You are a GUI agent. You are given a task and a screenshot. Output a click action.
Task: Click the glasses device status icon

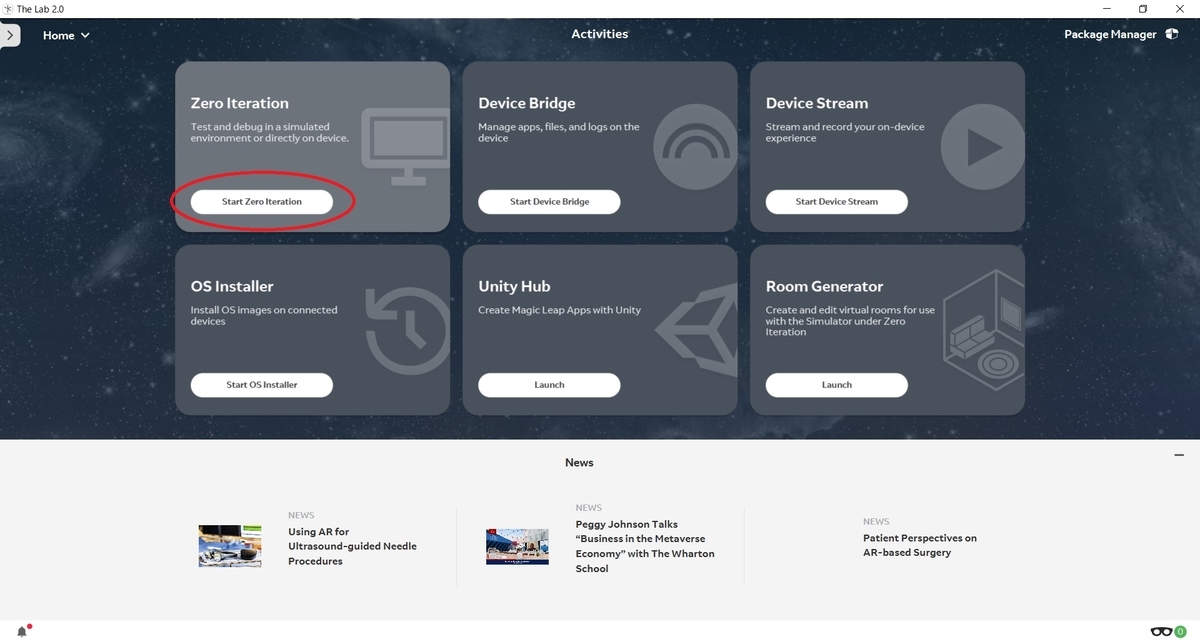pyautogui.click(x=1161, y=631)
